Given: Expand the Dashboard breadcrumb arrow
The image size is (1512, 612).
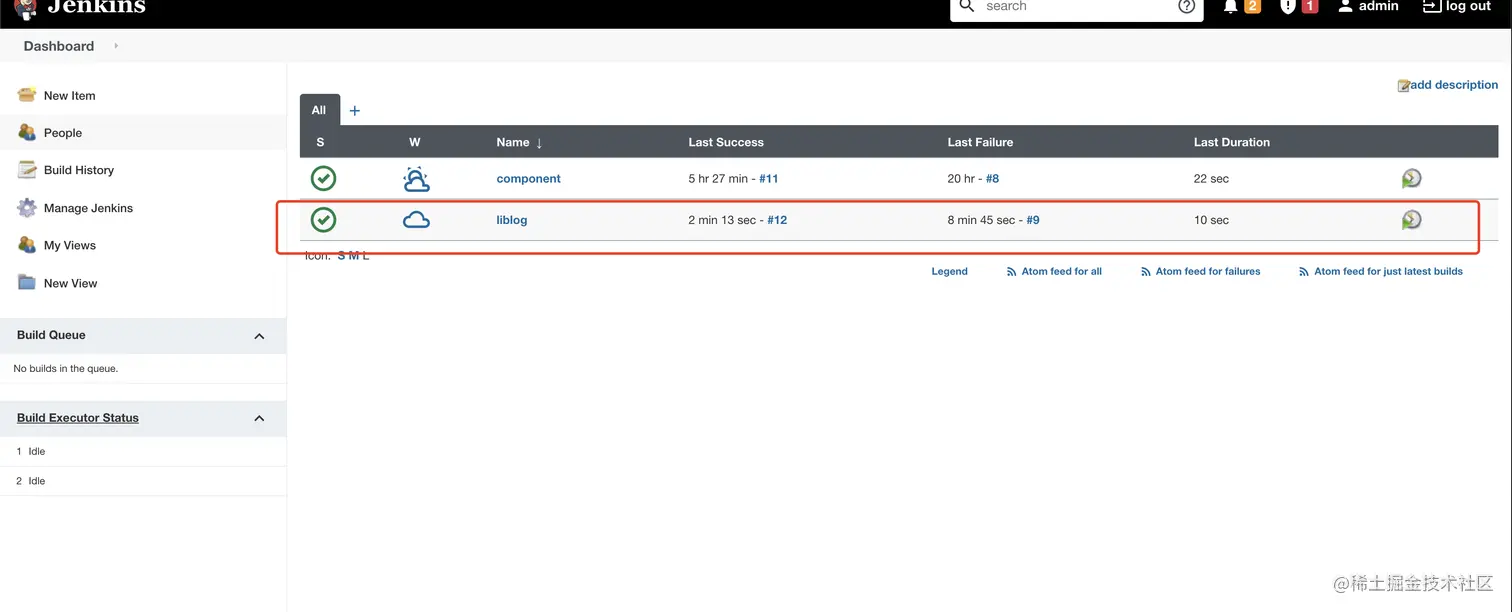Looking at the screenshot, I should point(116,46).
